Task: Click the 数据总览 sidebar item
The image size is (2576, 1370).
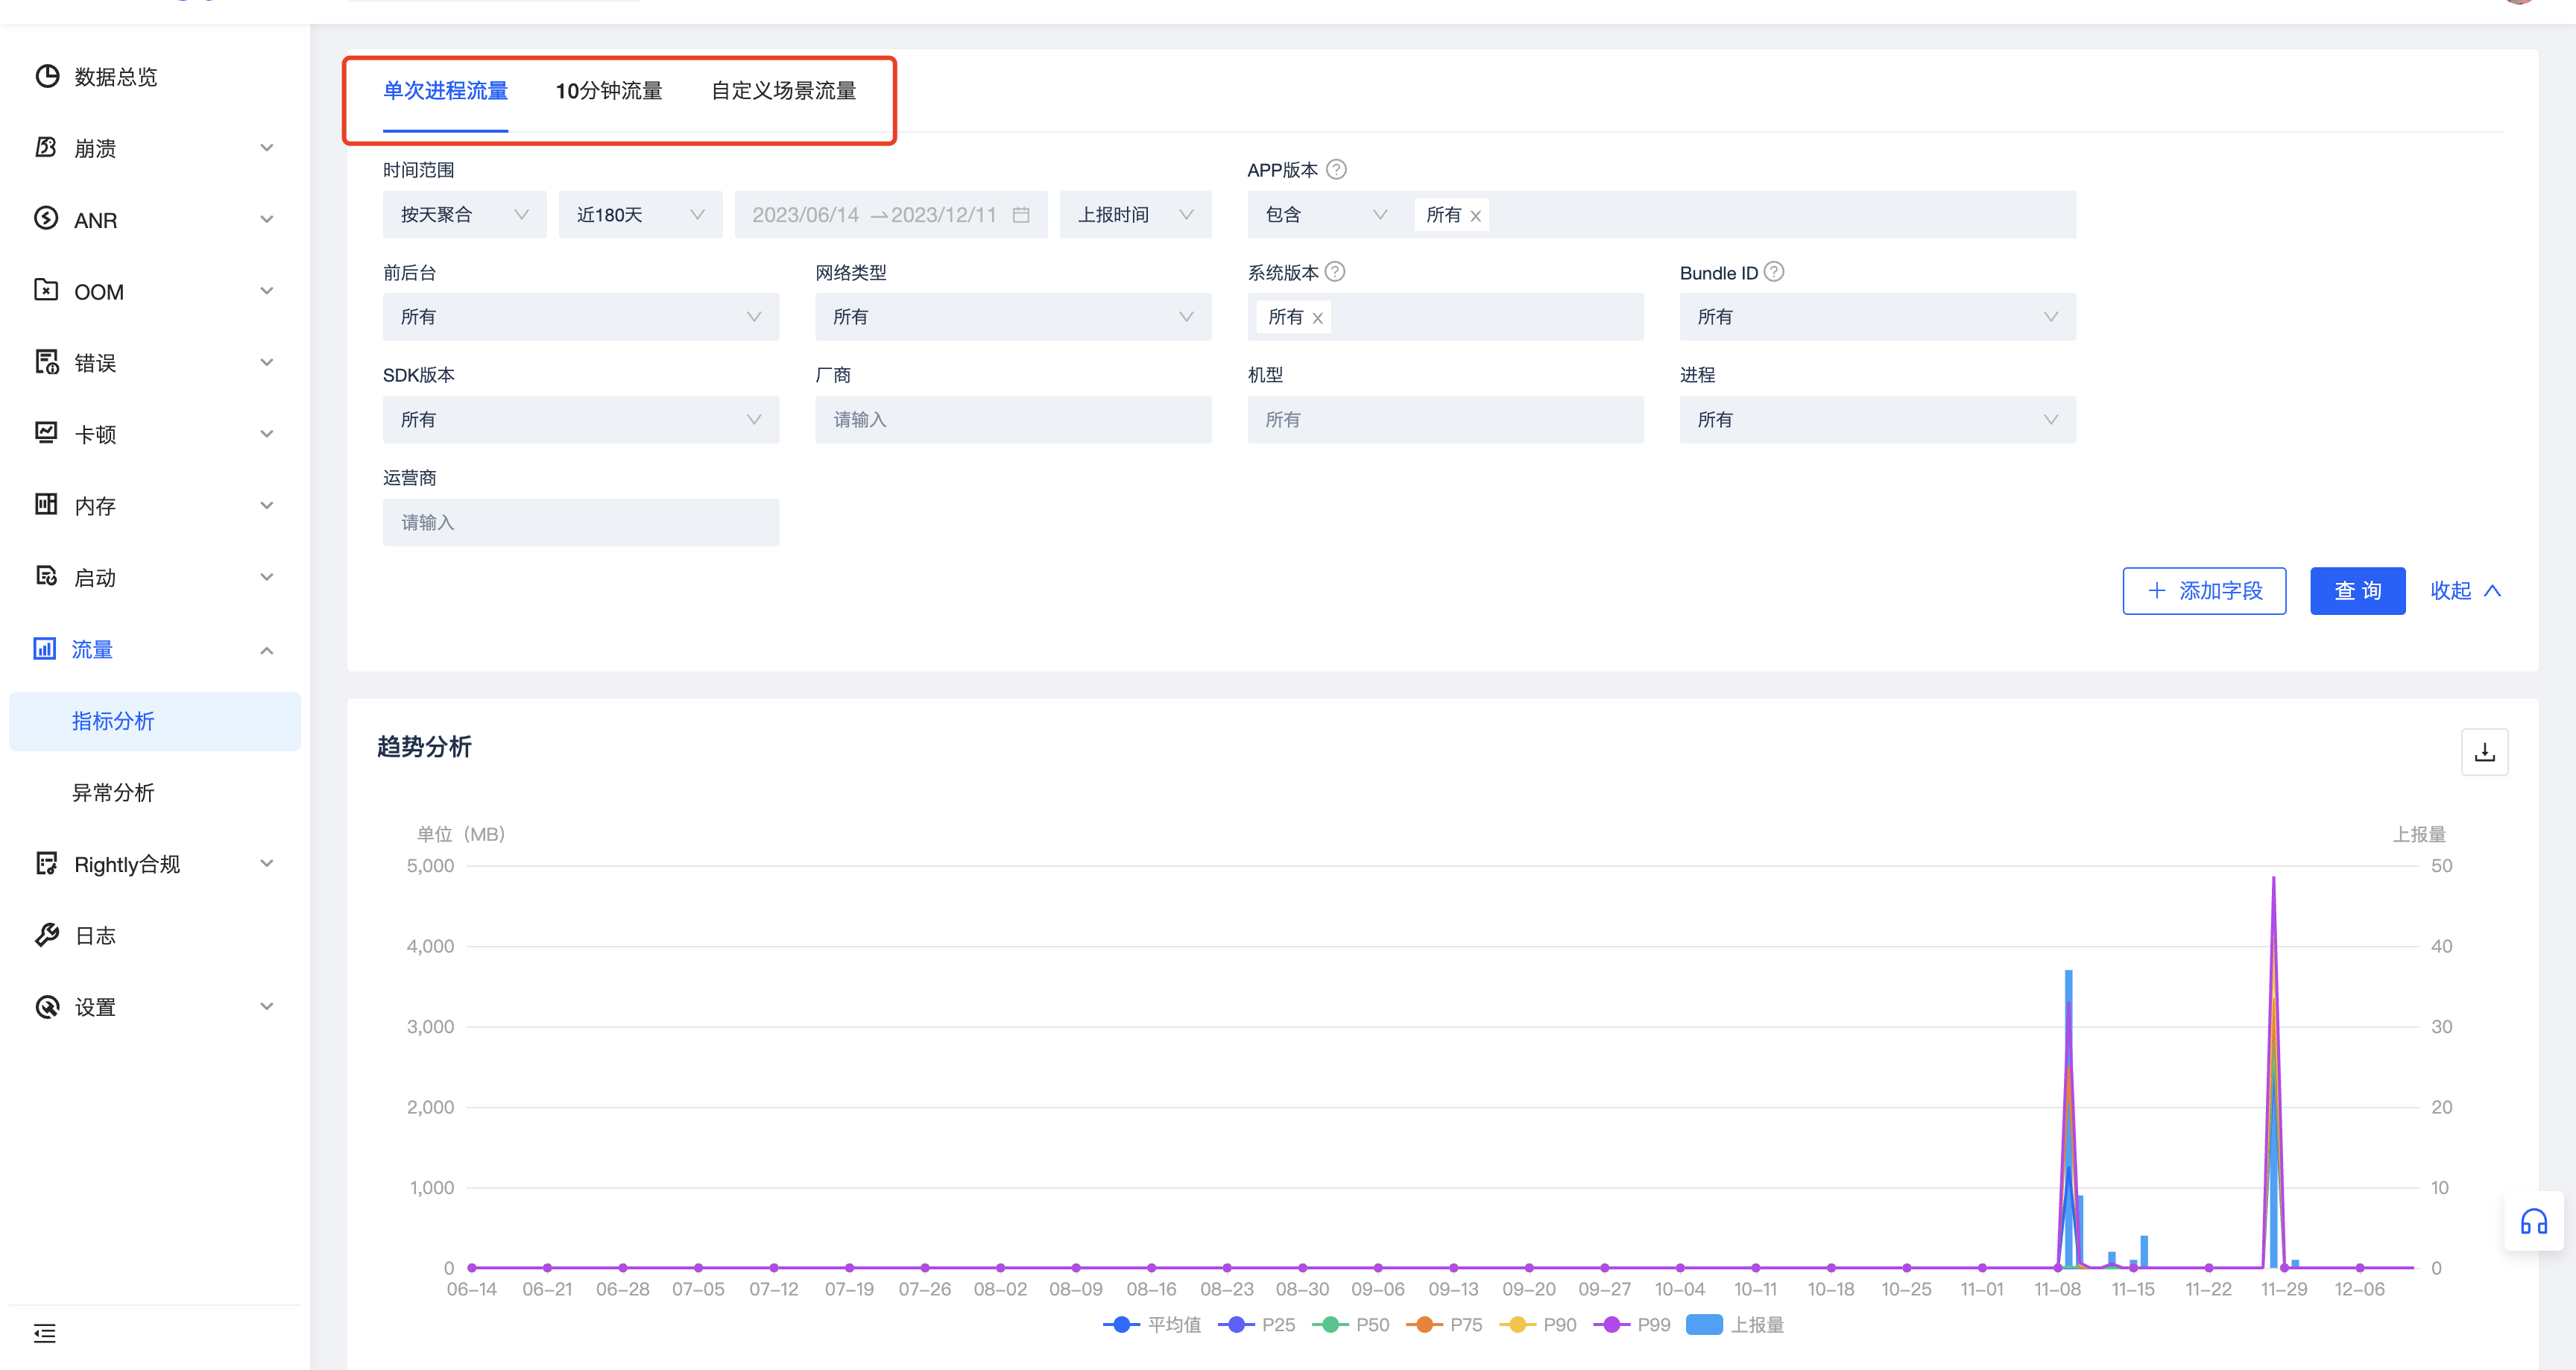Action: 115,77
